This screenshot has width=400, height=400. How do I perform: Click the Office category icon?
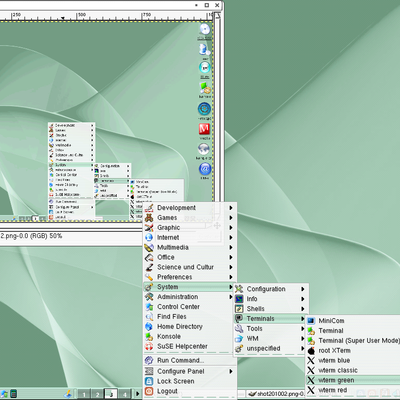(149, 257)
